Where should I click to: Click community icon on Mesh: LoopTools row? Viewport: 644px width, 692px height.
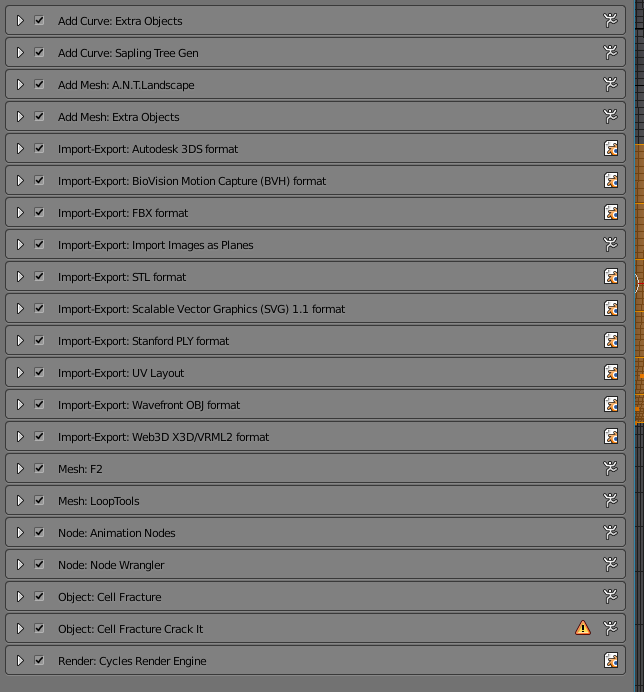[x=610, y=500]
